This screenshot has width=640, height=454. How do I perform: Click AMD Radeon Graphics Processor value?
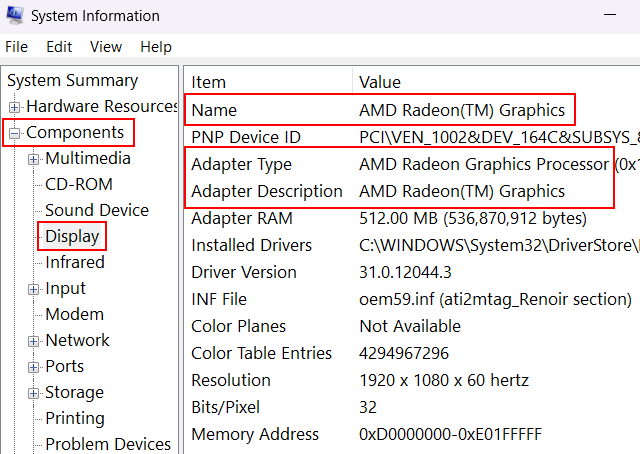(484, 165)
